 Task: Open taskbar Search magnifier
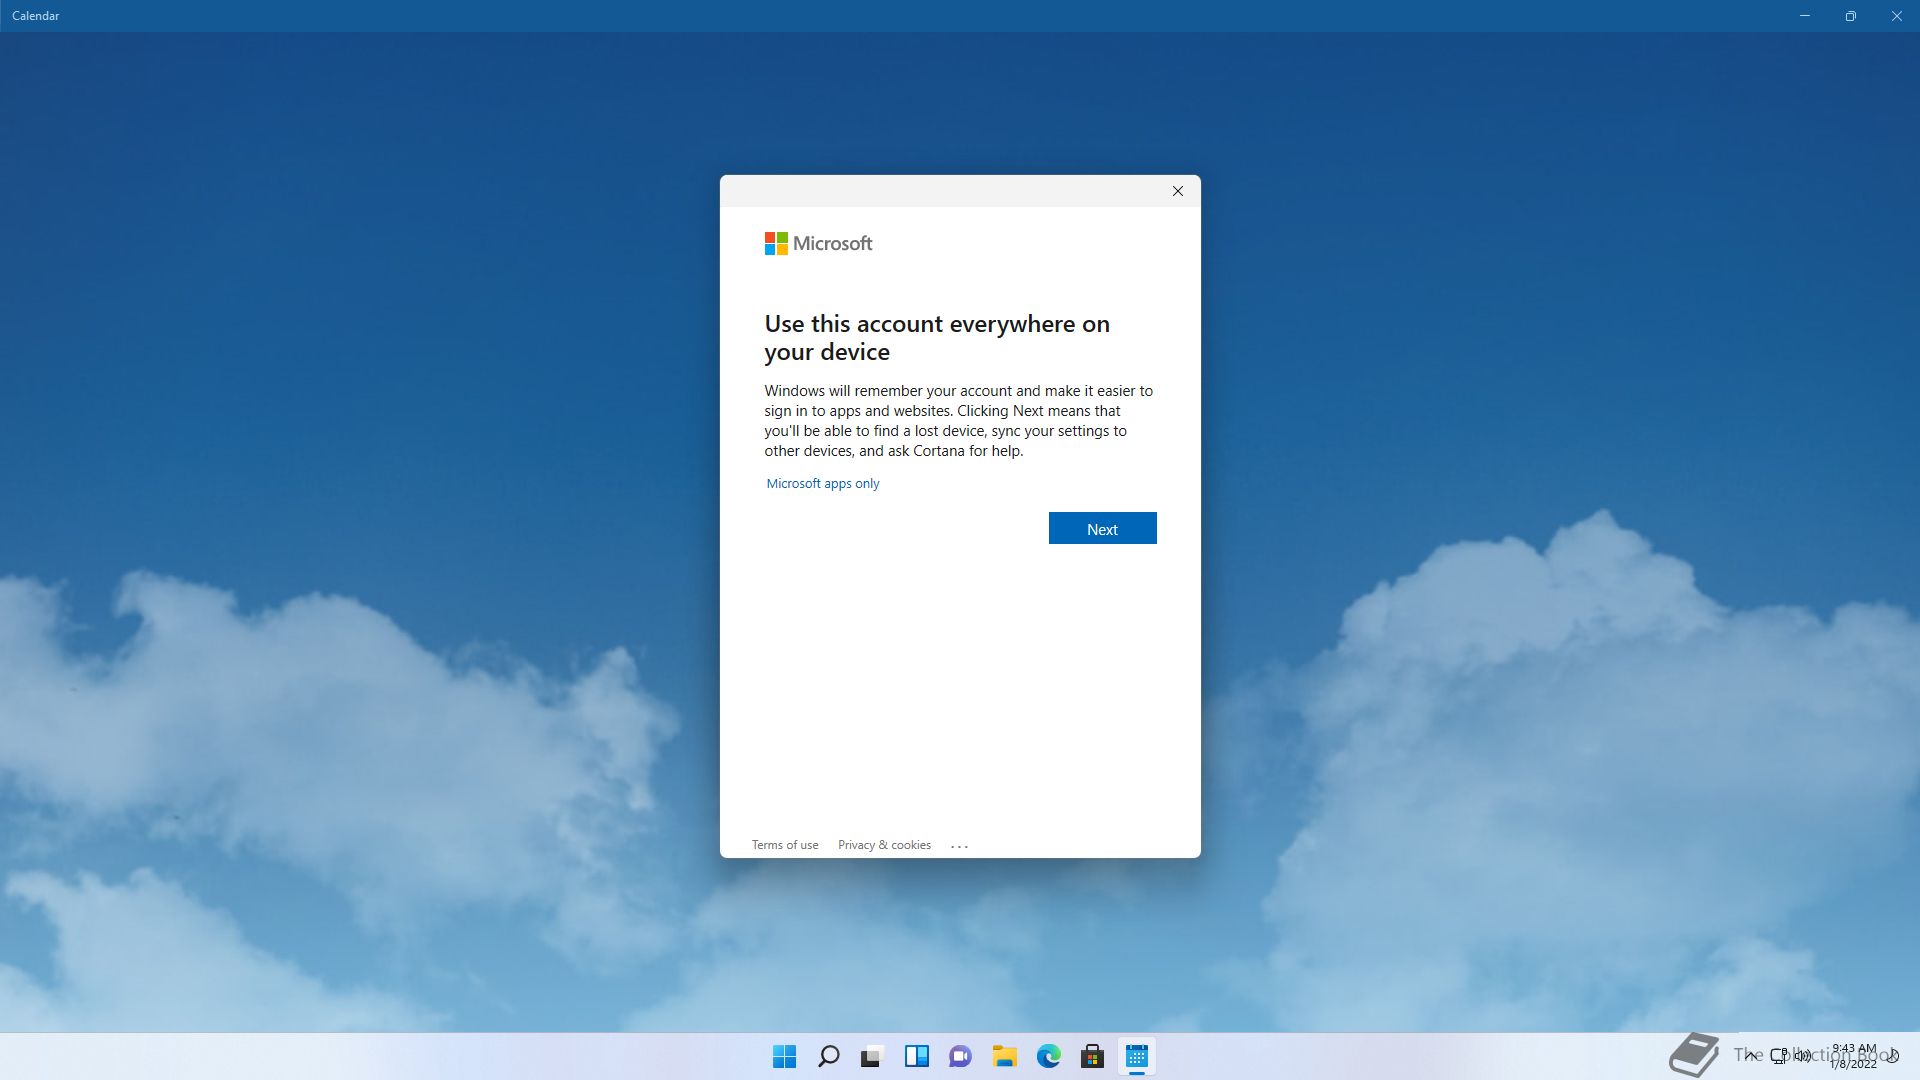coord(828,1057)
